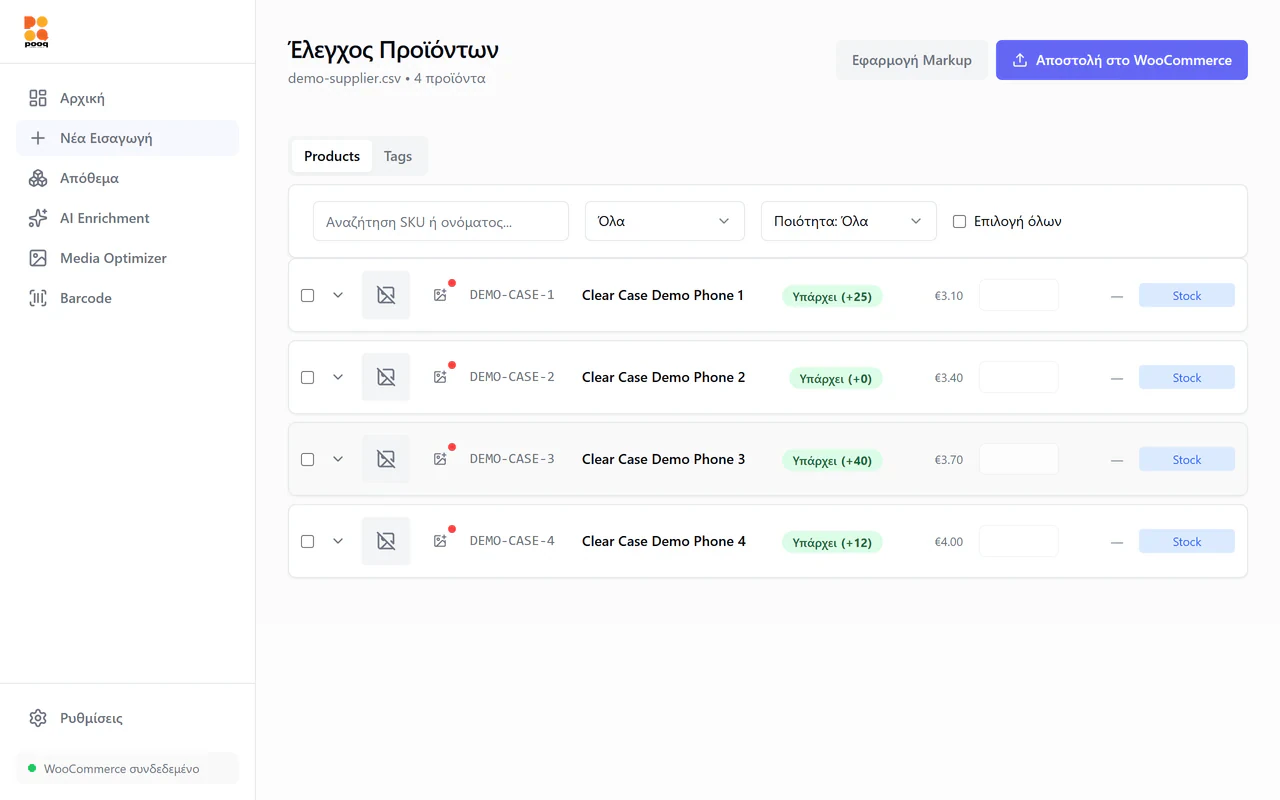The image size is (1280, 800).
Task: Open the Ποιότητα: Όλα dropdown
Action: pyautogui.click(x=849, y=221)
